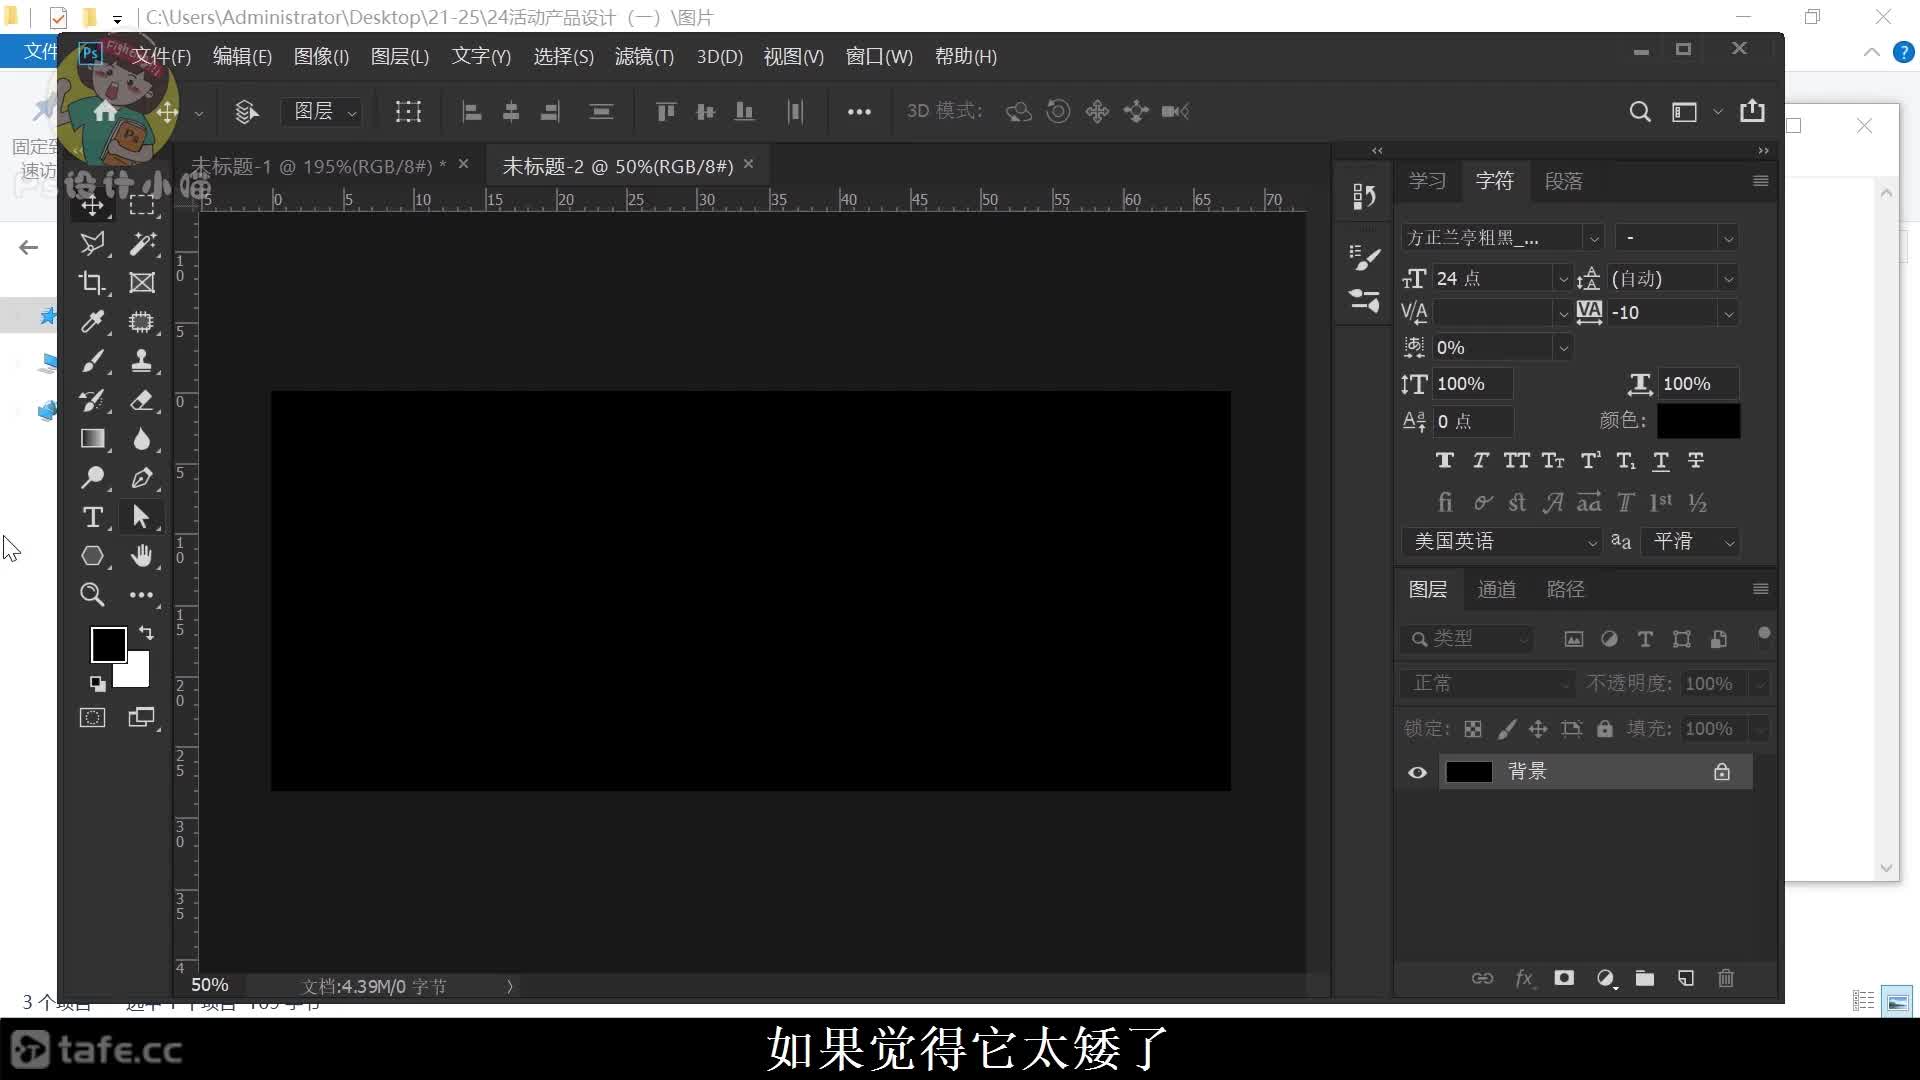
Task: Select the Patch healing tool
Action: click(x=142, y=321)
